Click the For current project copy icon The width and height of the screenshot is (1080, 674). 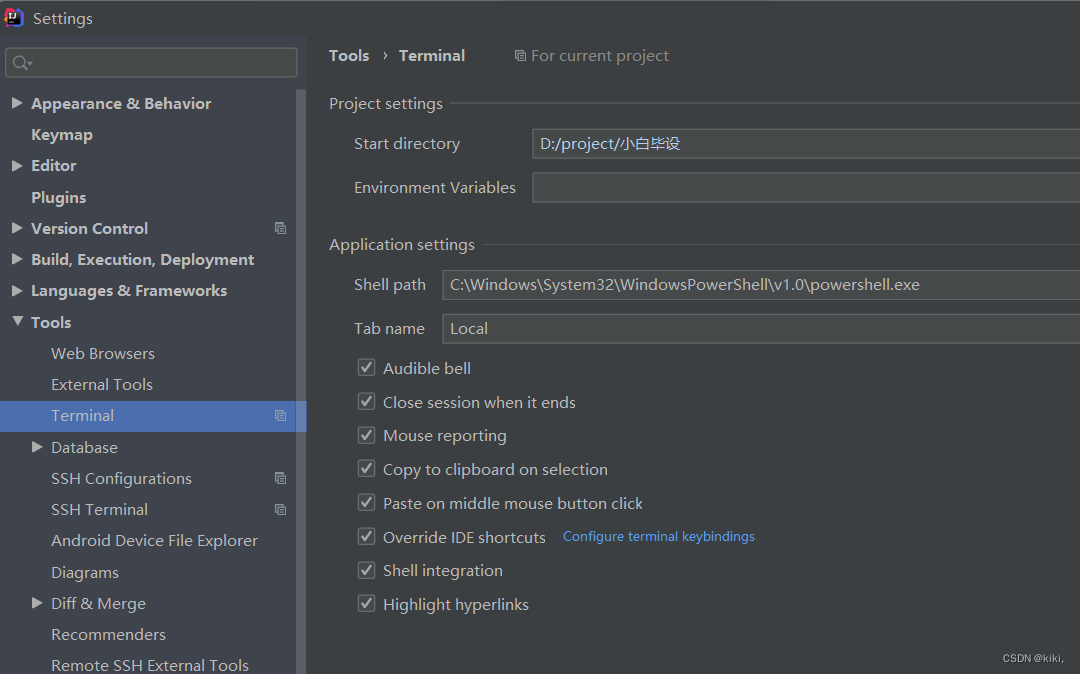520,56
